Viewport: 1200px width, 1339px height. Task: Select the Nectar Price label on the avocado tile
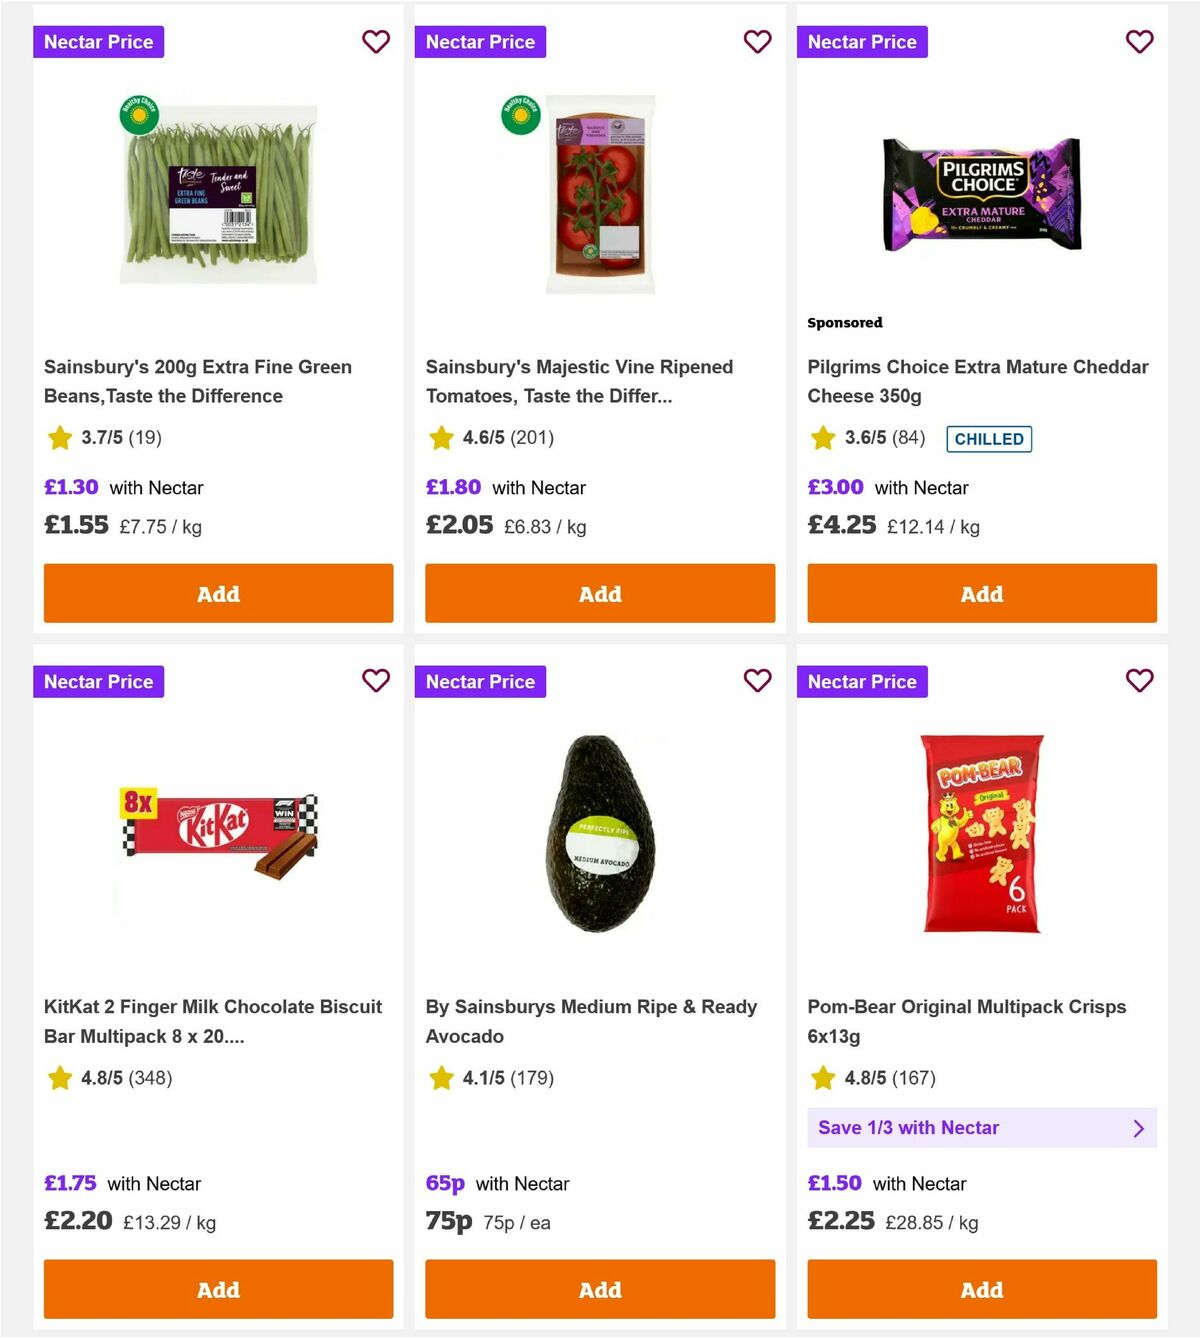480,681
